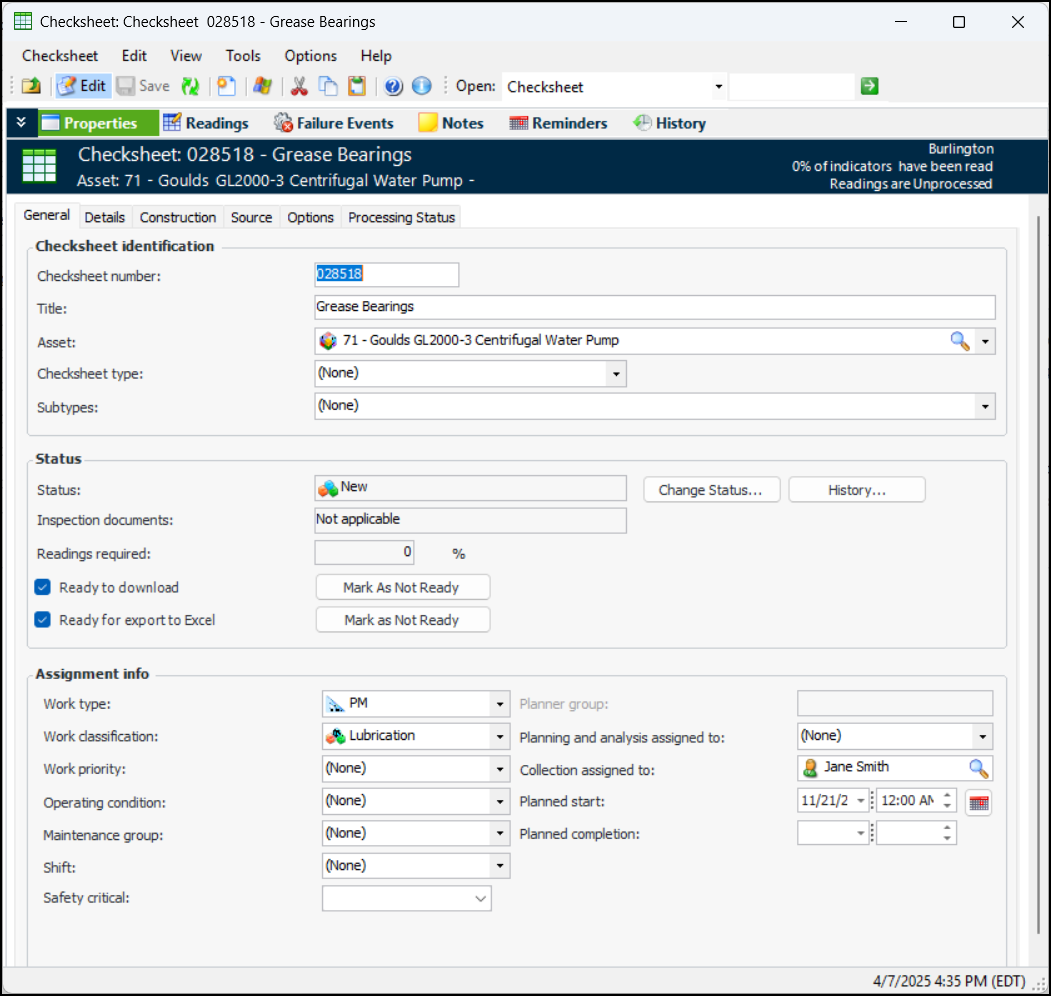Image resolution: width=1051 pixels, height=996 pixels.
Task: Open the blue Help question mark icon
Action: click(x=393, y=86)
